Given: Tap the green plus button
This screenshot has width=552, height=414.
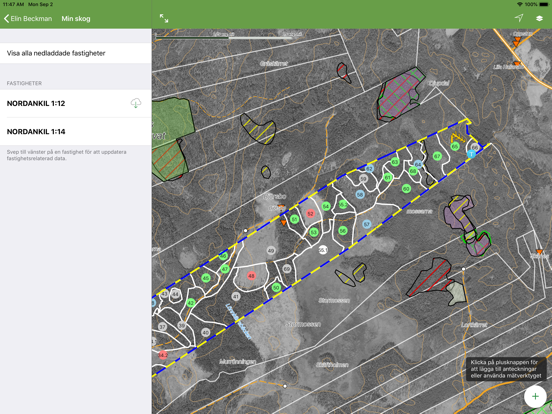Looking at the screenshot, I should click(x=535, y=396).
